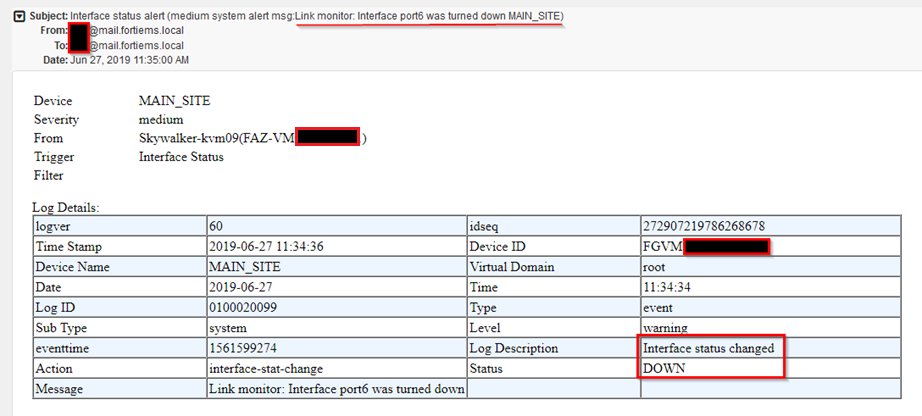
Task: Click the Interface Status trigger value
Action: click(x=181, y=156)
